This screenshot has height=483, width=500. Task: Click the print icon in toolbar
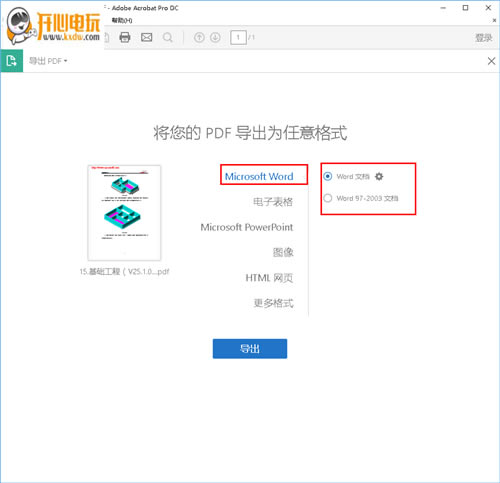click(125, 37)
